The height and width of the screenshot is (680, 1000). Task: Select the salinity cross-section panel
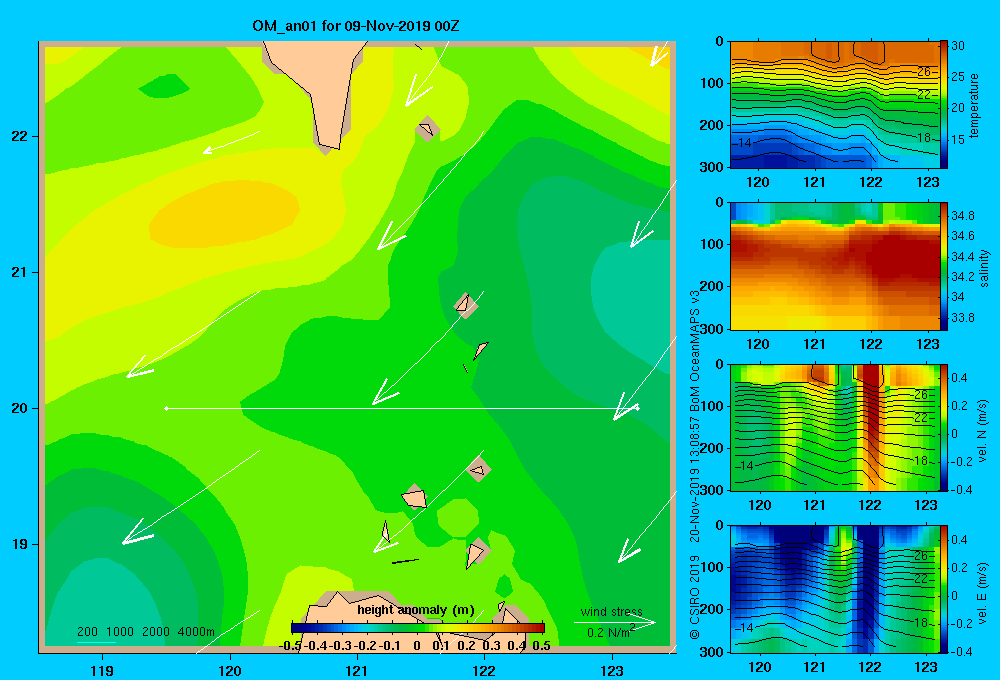tap(834, 266)
